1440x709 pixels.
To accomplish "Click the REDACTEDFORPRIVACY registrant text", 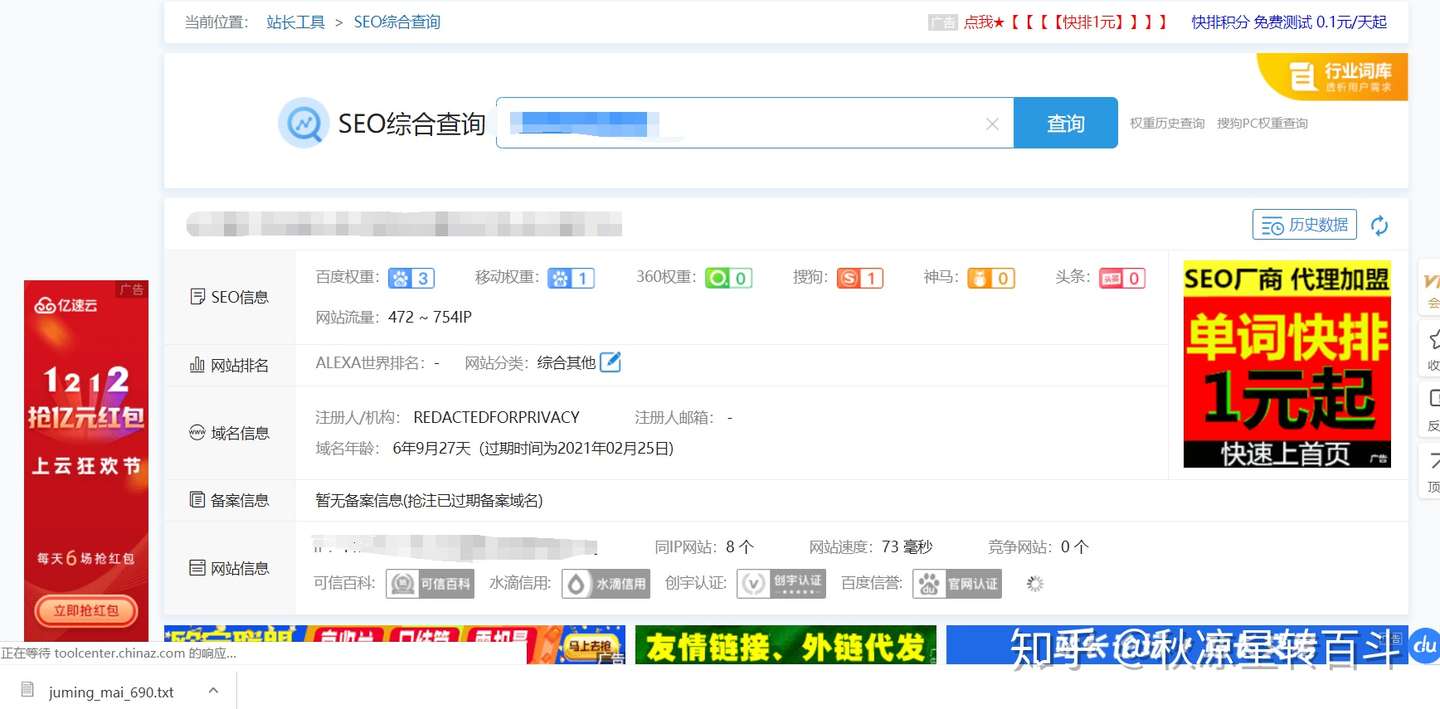I will (496, 417).
